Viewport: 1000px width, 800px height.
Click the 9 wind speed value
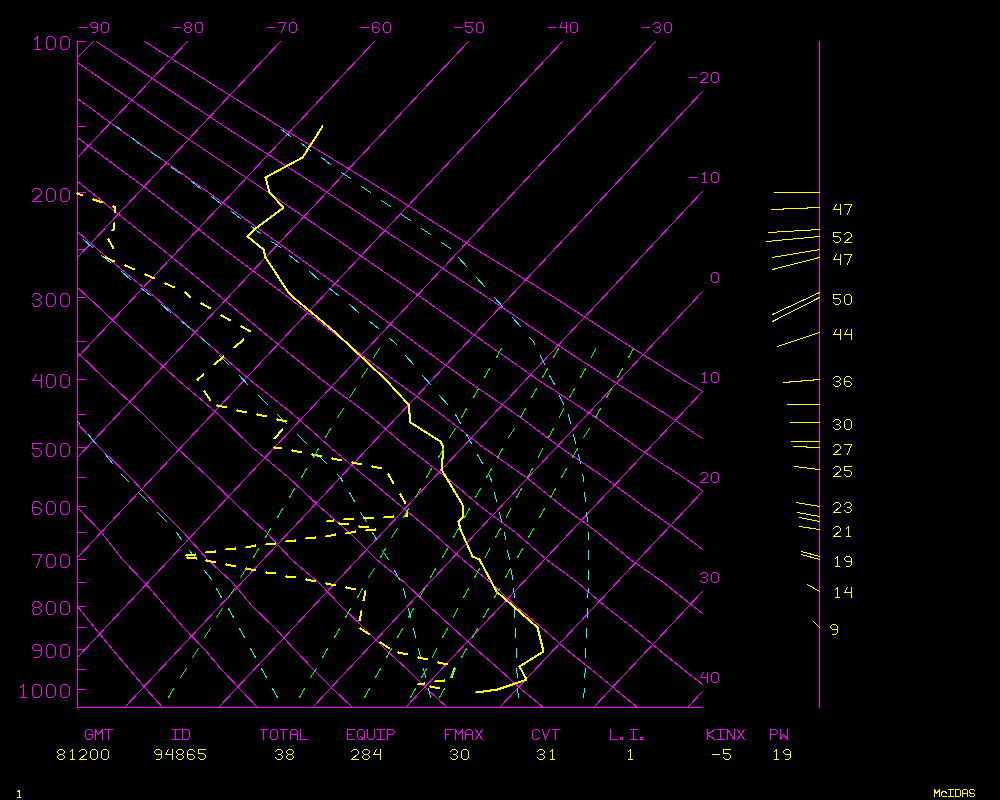tap(835, 630)
